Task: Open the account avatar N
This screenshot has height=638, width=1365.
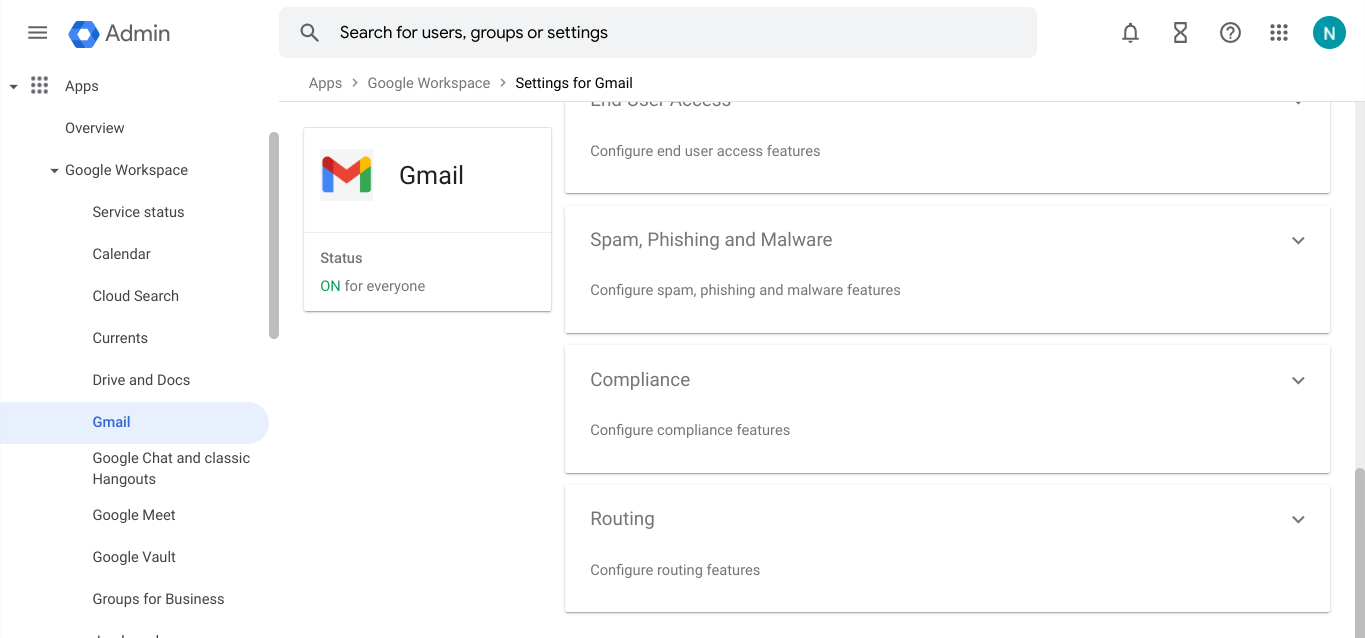Action: (1329, 33)
